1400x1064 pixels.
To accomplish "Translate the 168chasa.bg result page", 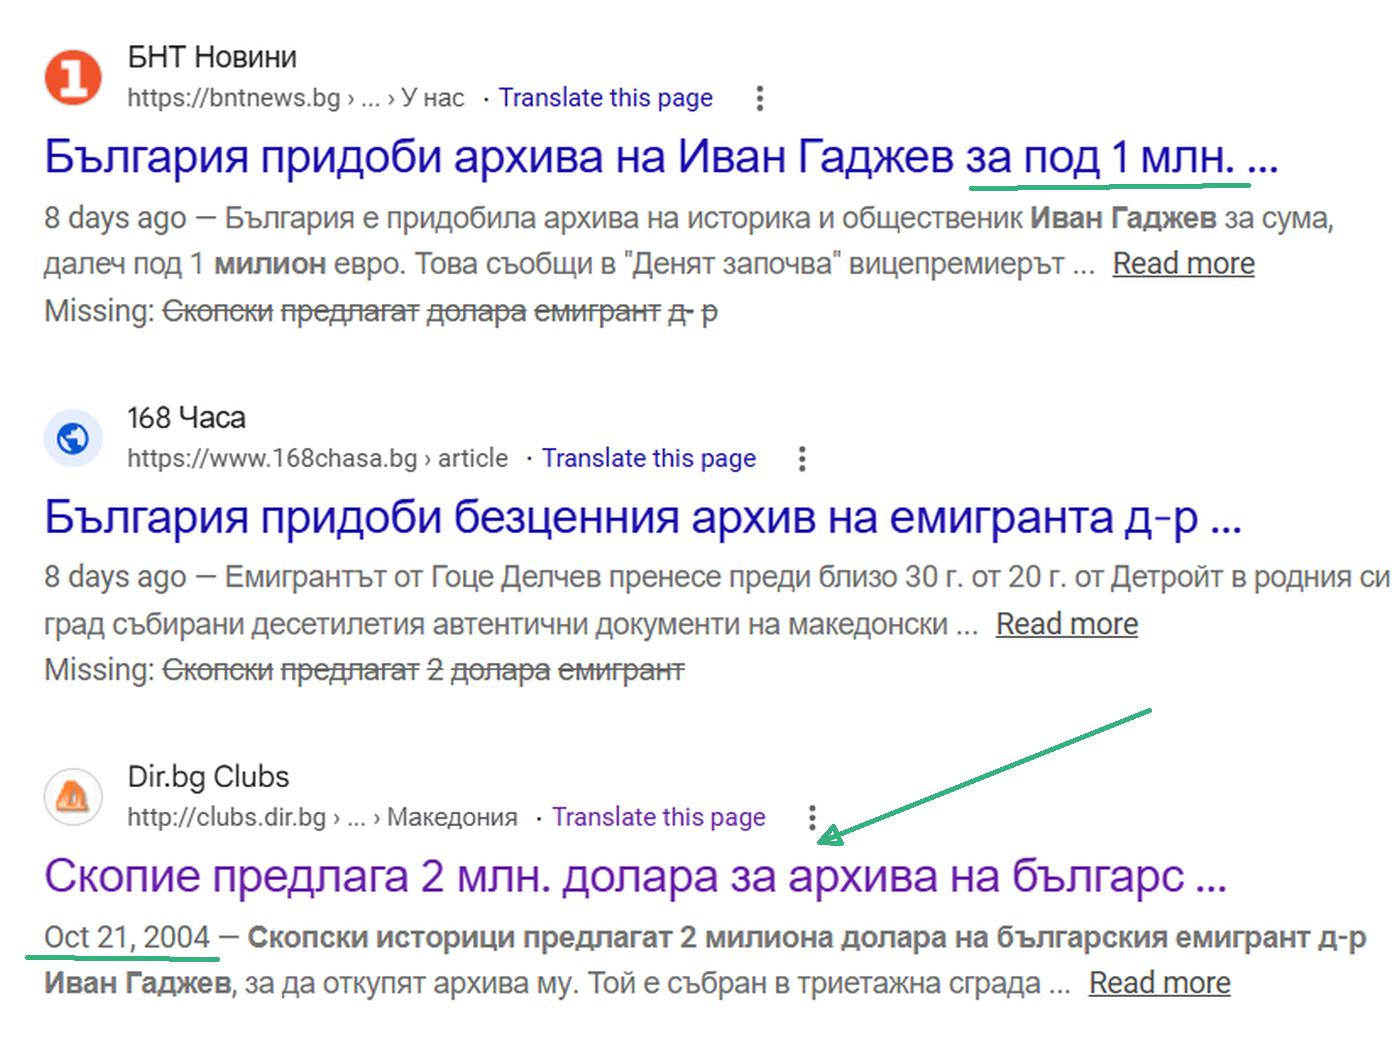I will tap(649, 459).
